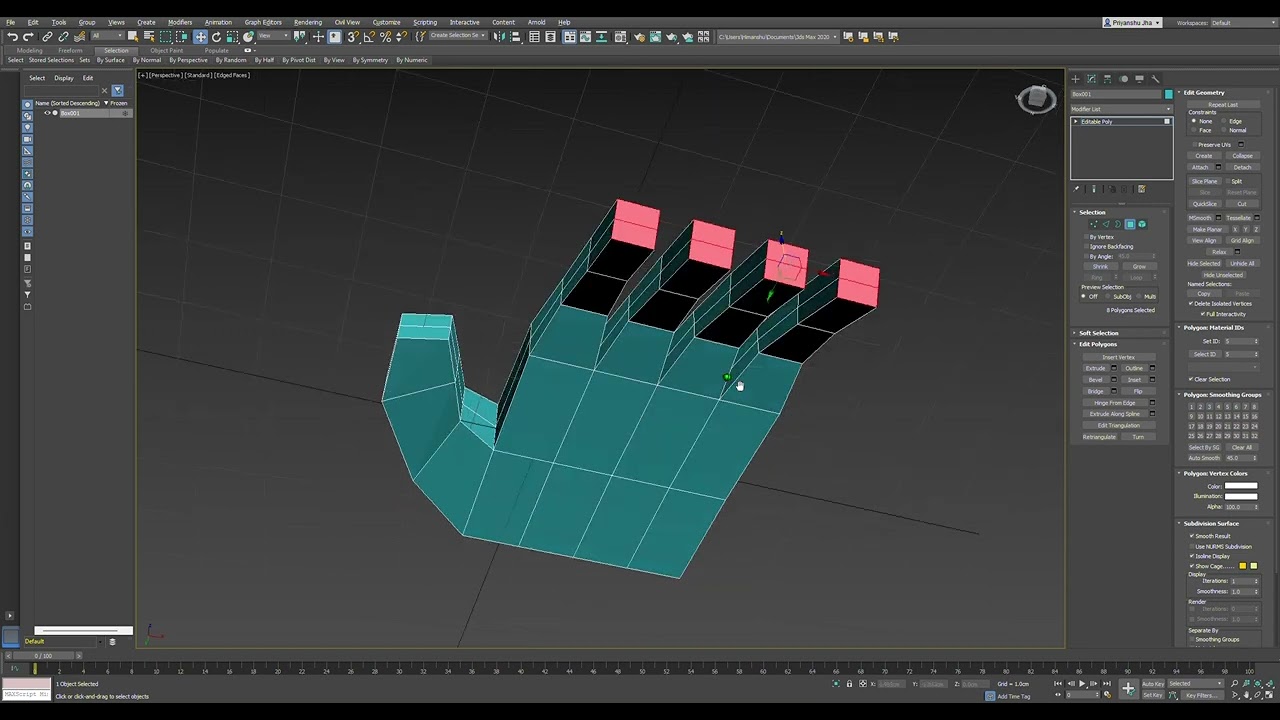Toggle Delete Isolated Vertices checkbox

coord(1192,304)
